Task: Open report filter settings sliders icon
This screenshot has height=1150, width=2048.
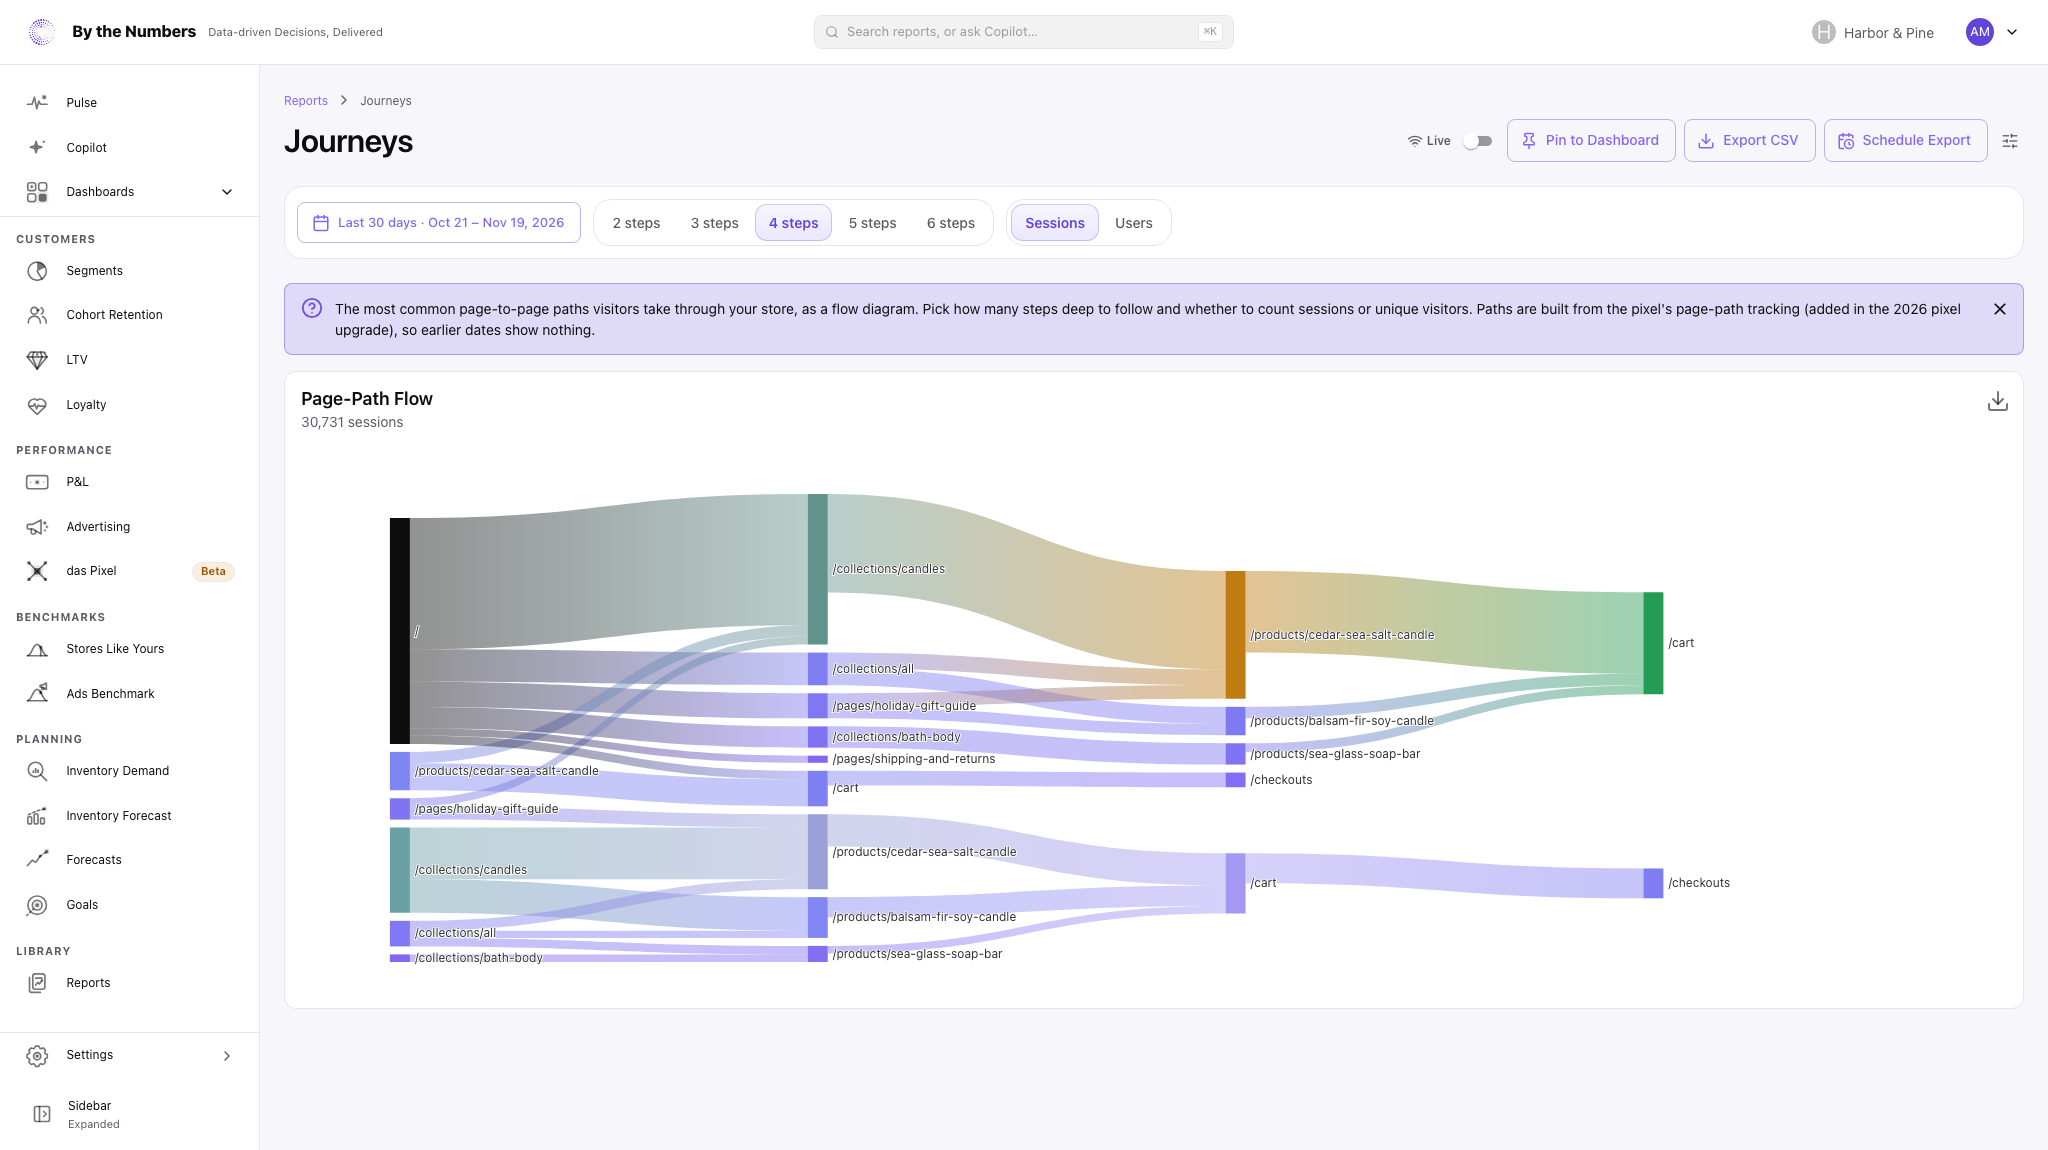Action: tap(2010, 141)
